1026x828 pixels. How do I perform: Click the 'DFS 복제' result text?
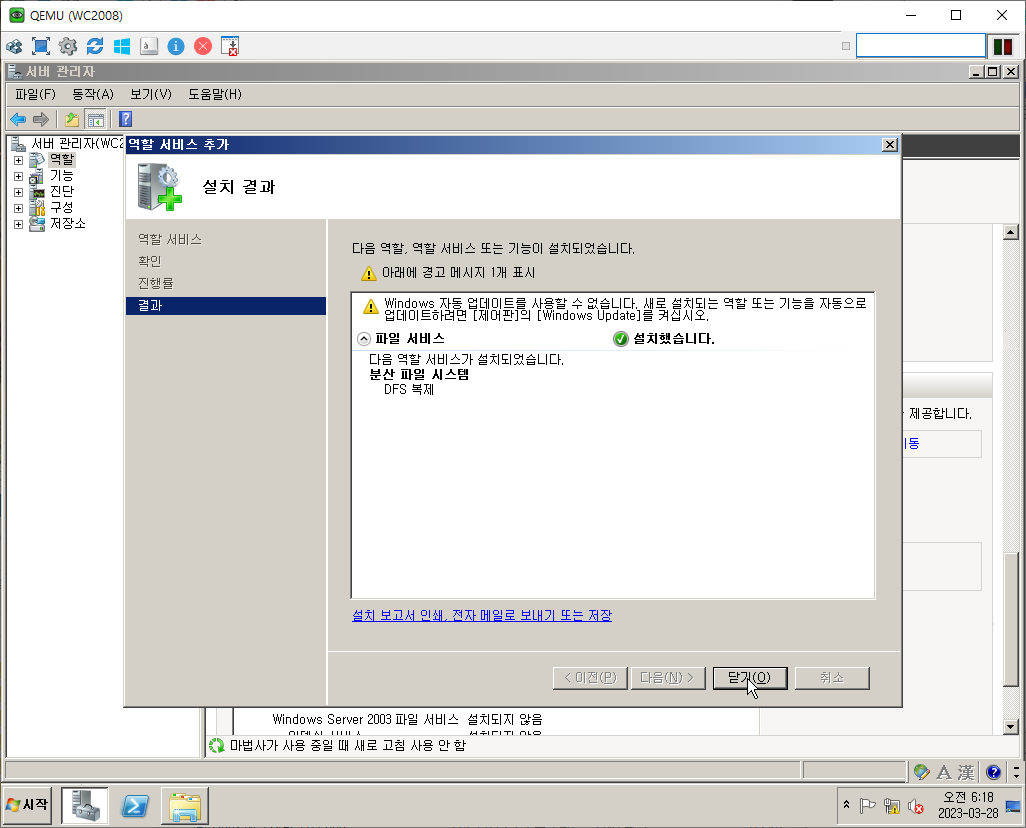pos(409,390)
